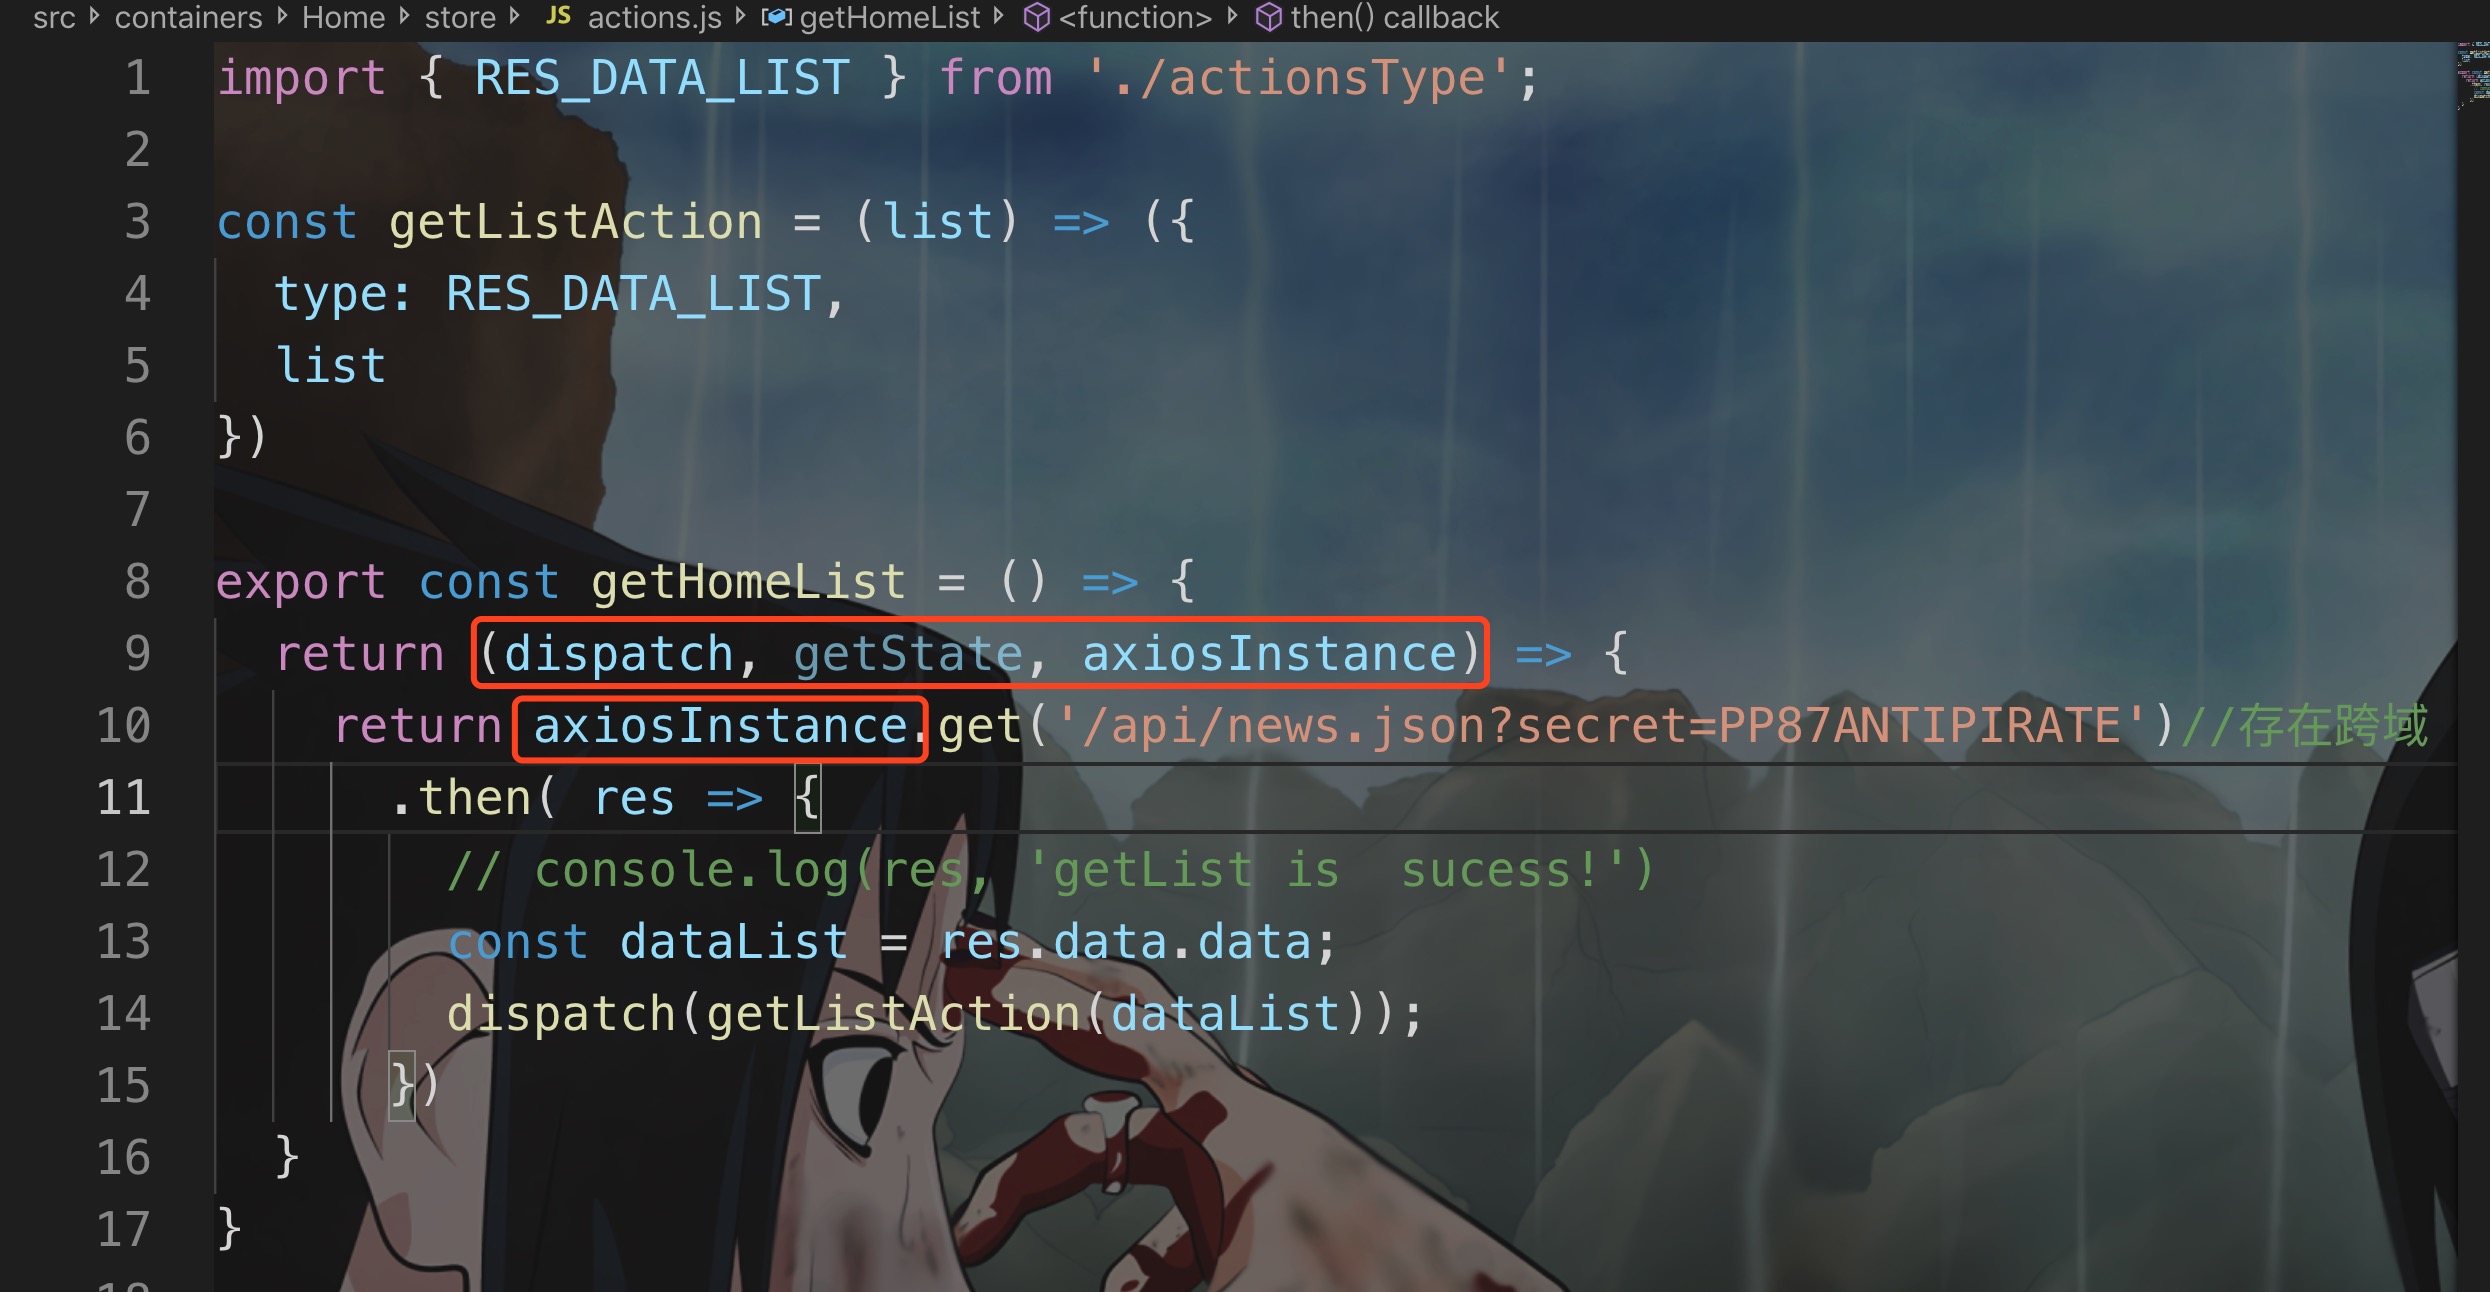
Task: Click the code minimap overview
Action: [2472, 76]
